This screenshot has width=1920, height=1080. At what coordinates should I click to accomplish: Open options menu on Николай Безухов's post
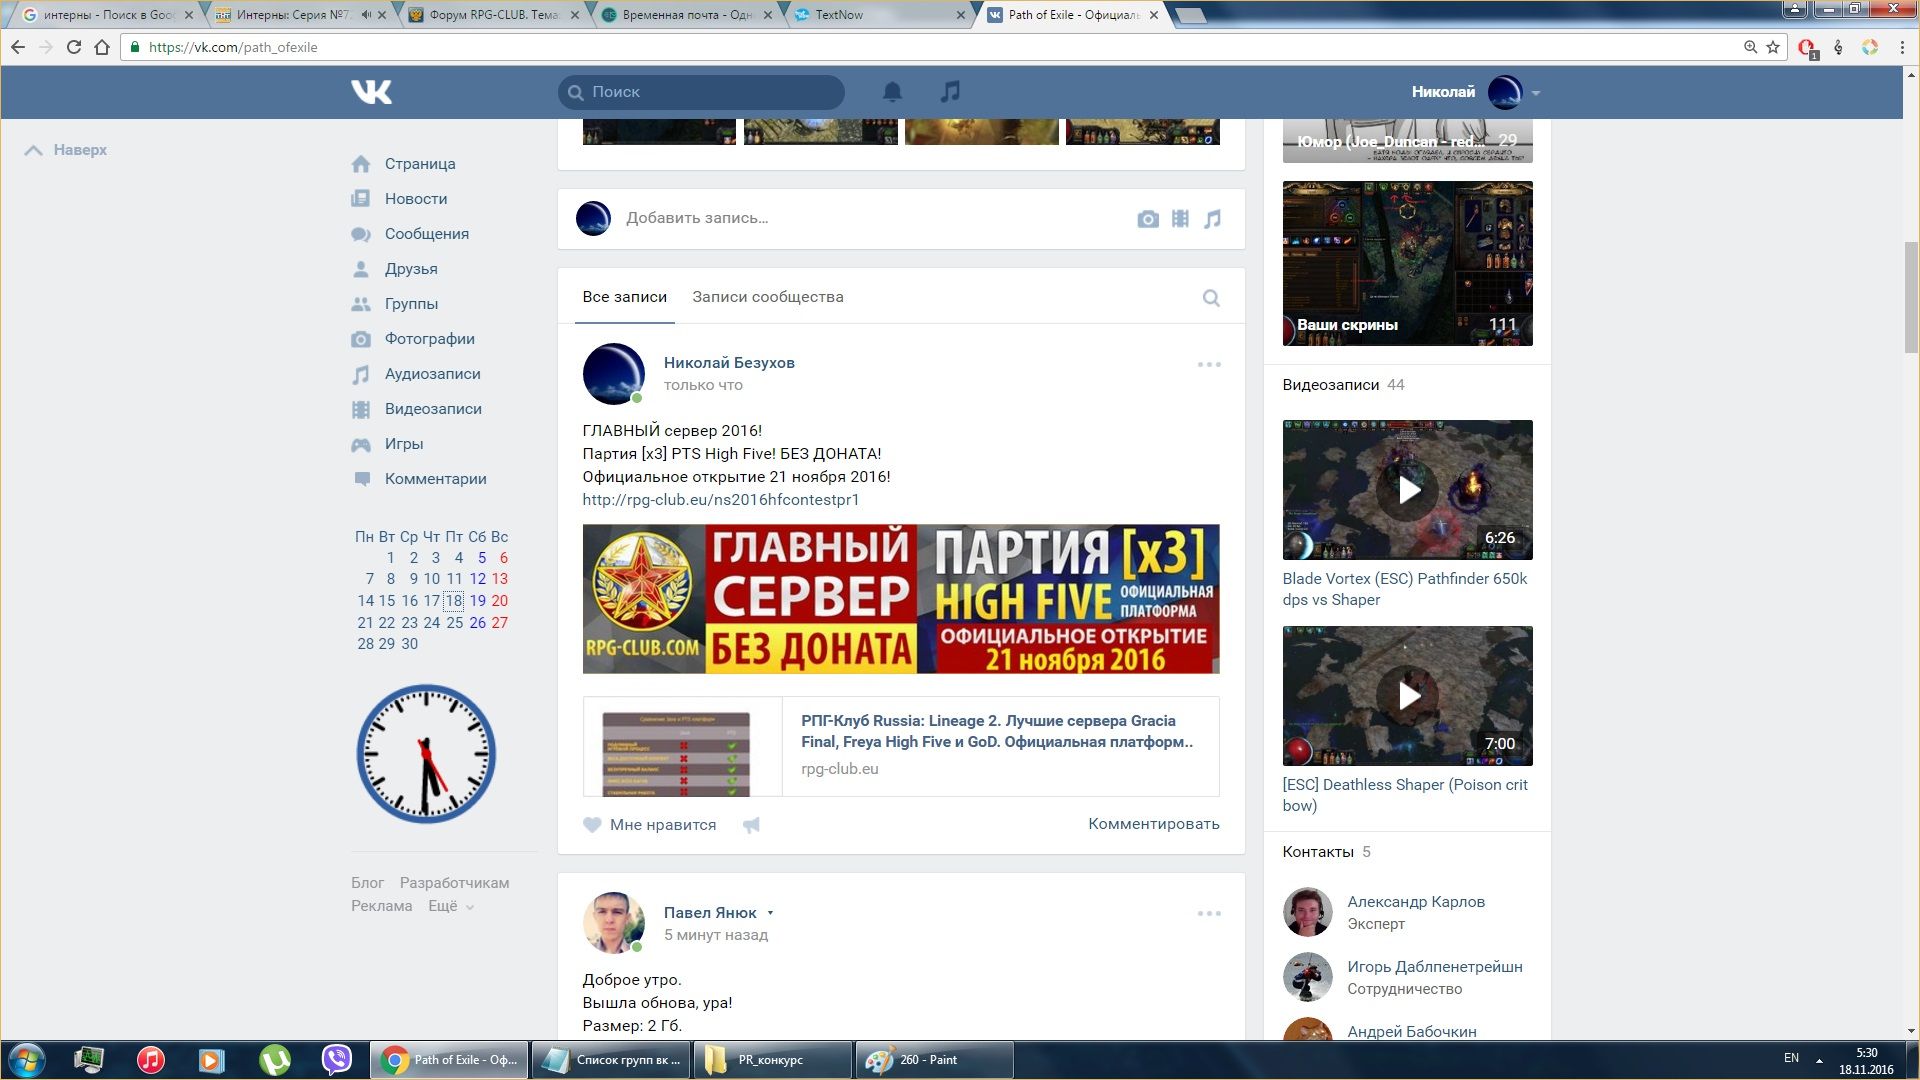tap(1209, 365)
